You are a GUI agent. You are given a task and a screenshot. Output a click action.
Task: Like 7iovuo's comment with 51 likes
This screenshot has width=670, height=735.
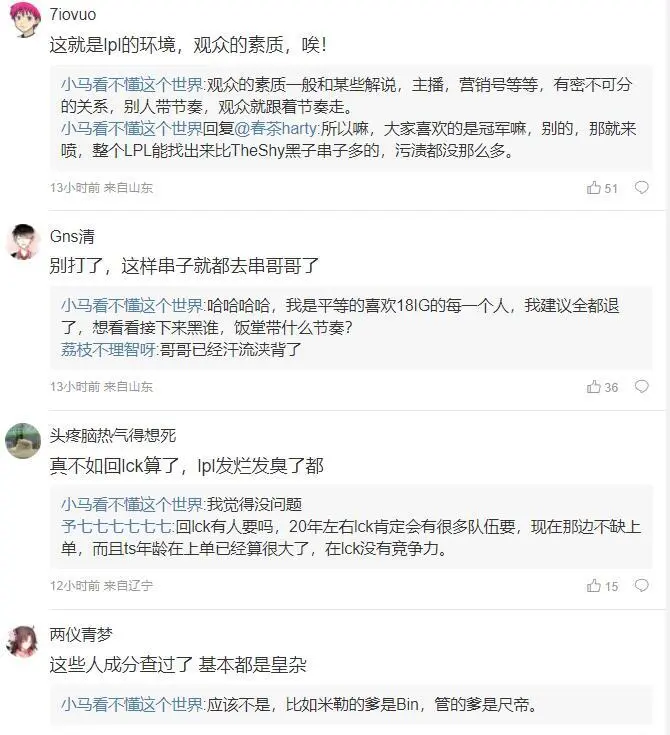pos(594,188)
